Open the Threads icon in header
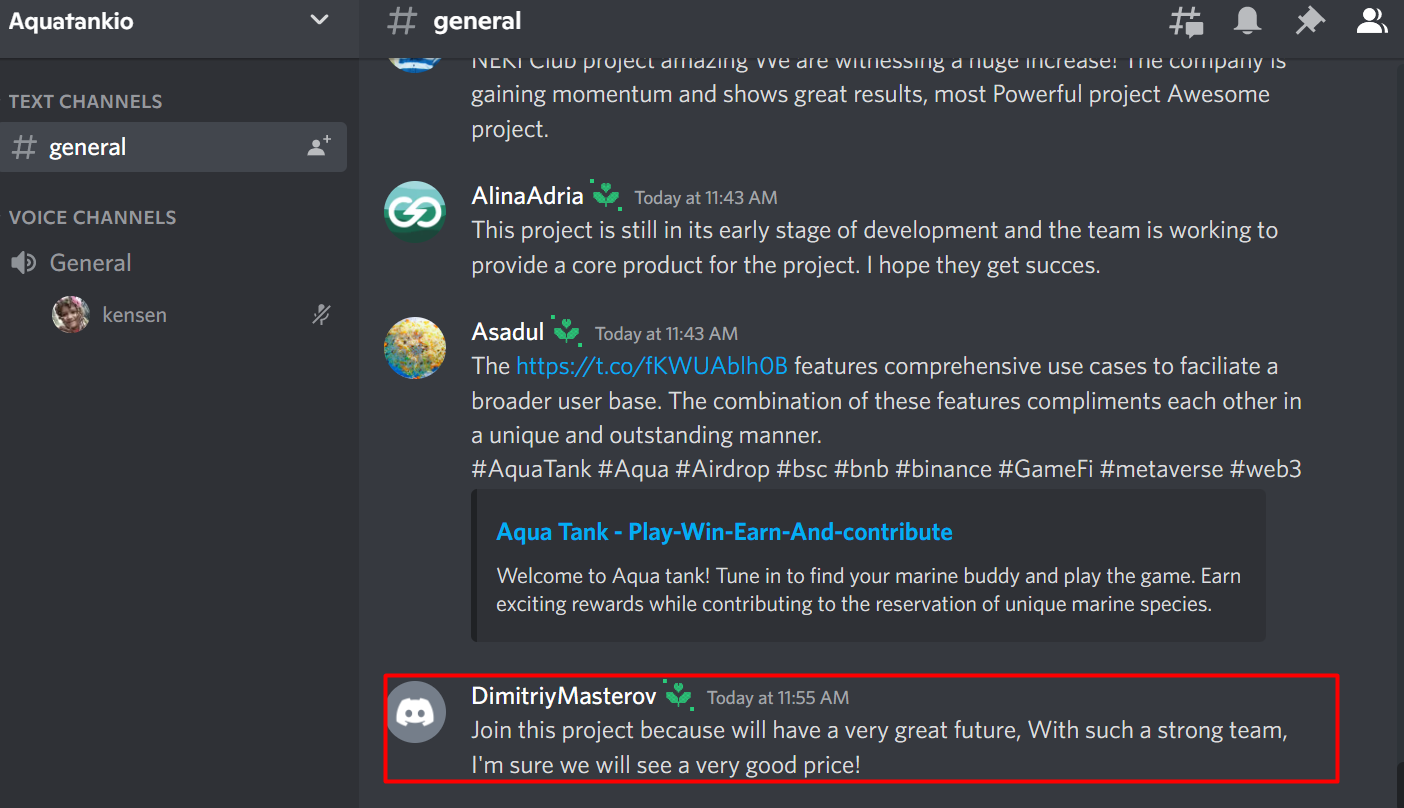The image size is (1404, 808). [x=1187, y=21]
